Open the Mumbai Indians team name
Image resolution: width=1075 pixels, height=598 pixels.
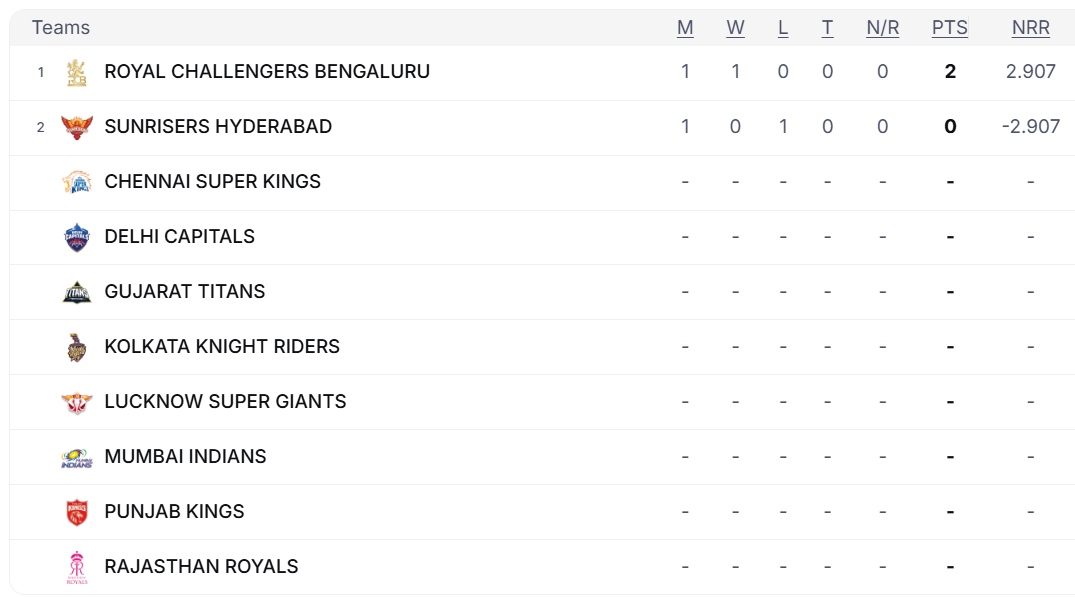185,457
